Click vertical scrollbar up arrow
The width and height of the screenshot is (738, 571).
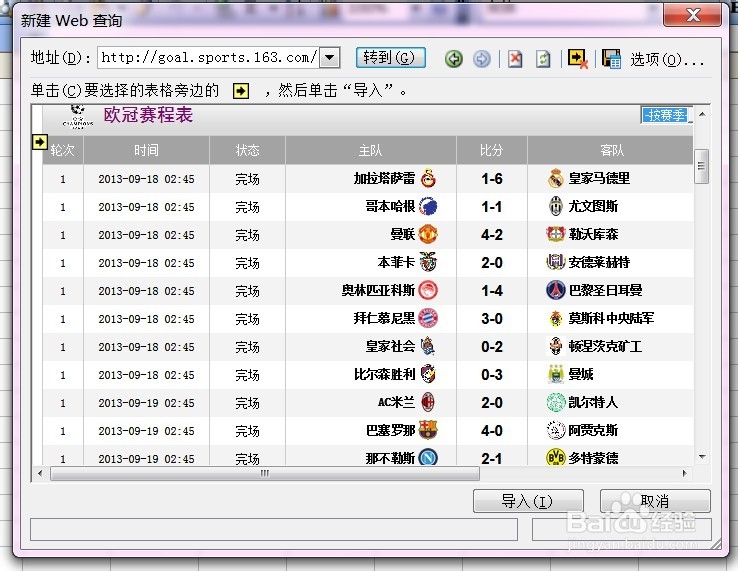[702, 114]
